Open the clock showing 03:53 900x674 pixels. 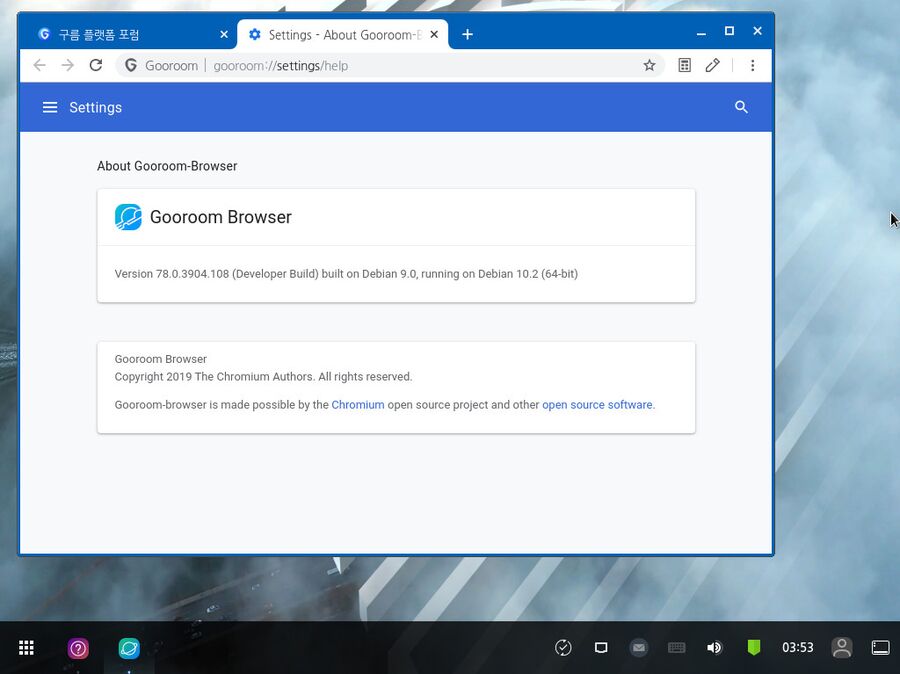click(797, 648)
